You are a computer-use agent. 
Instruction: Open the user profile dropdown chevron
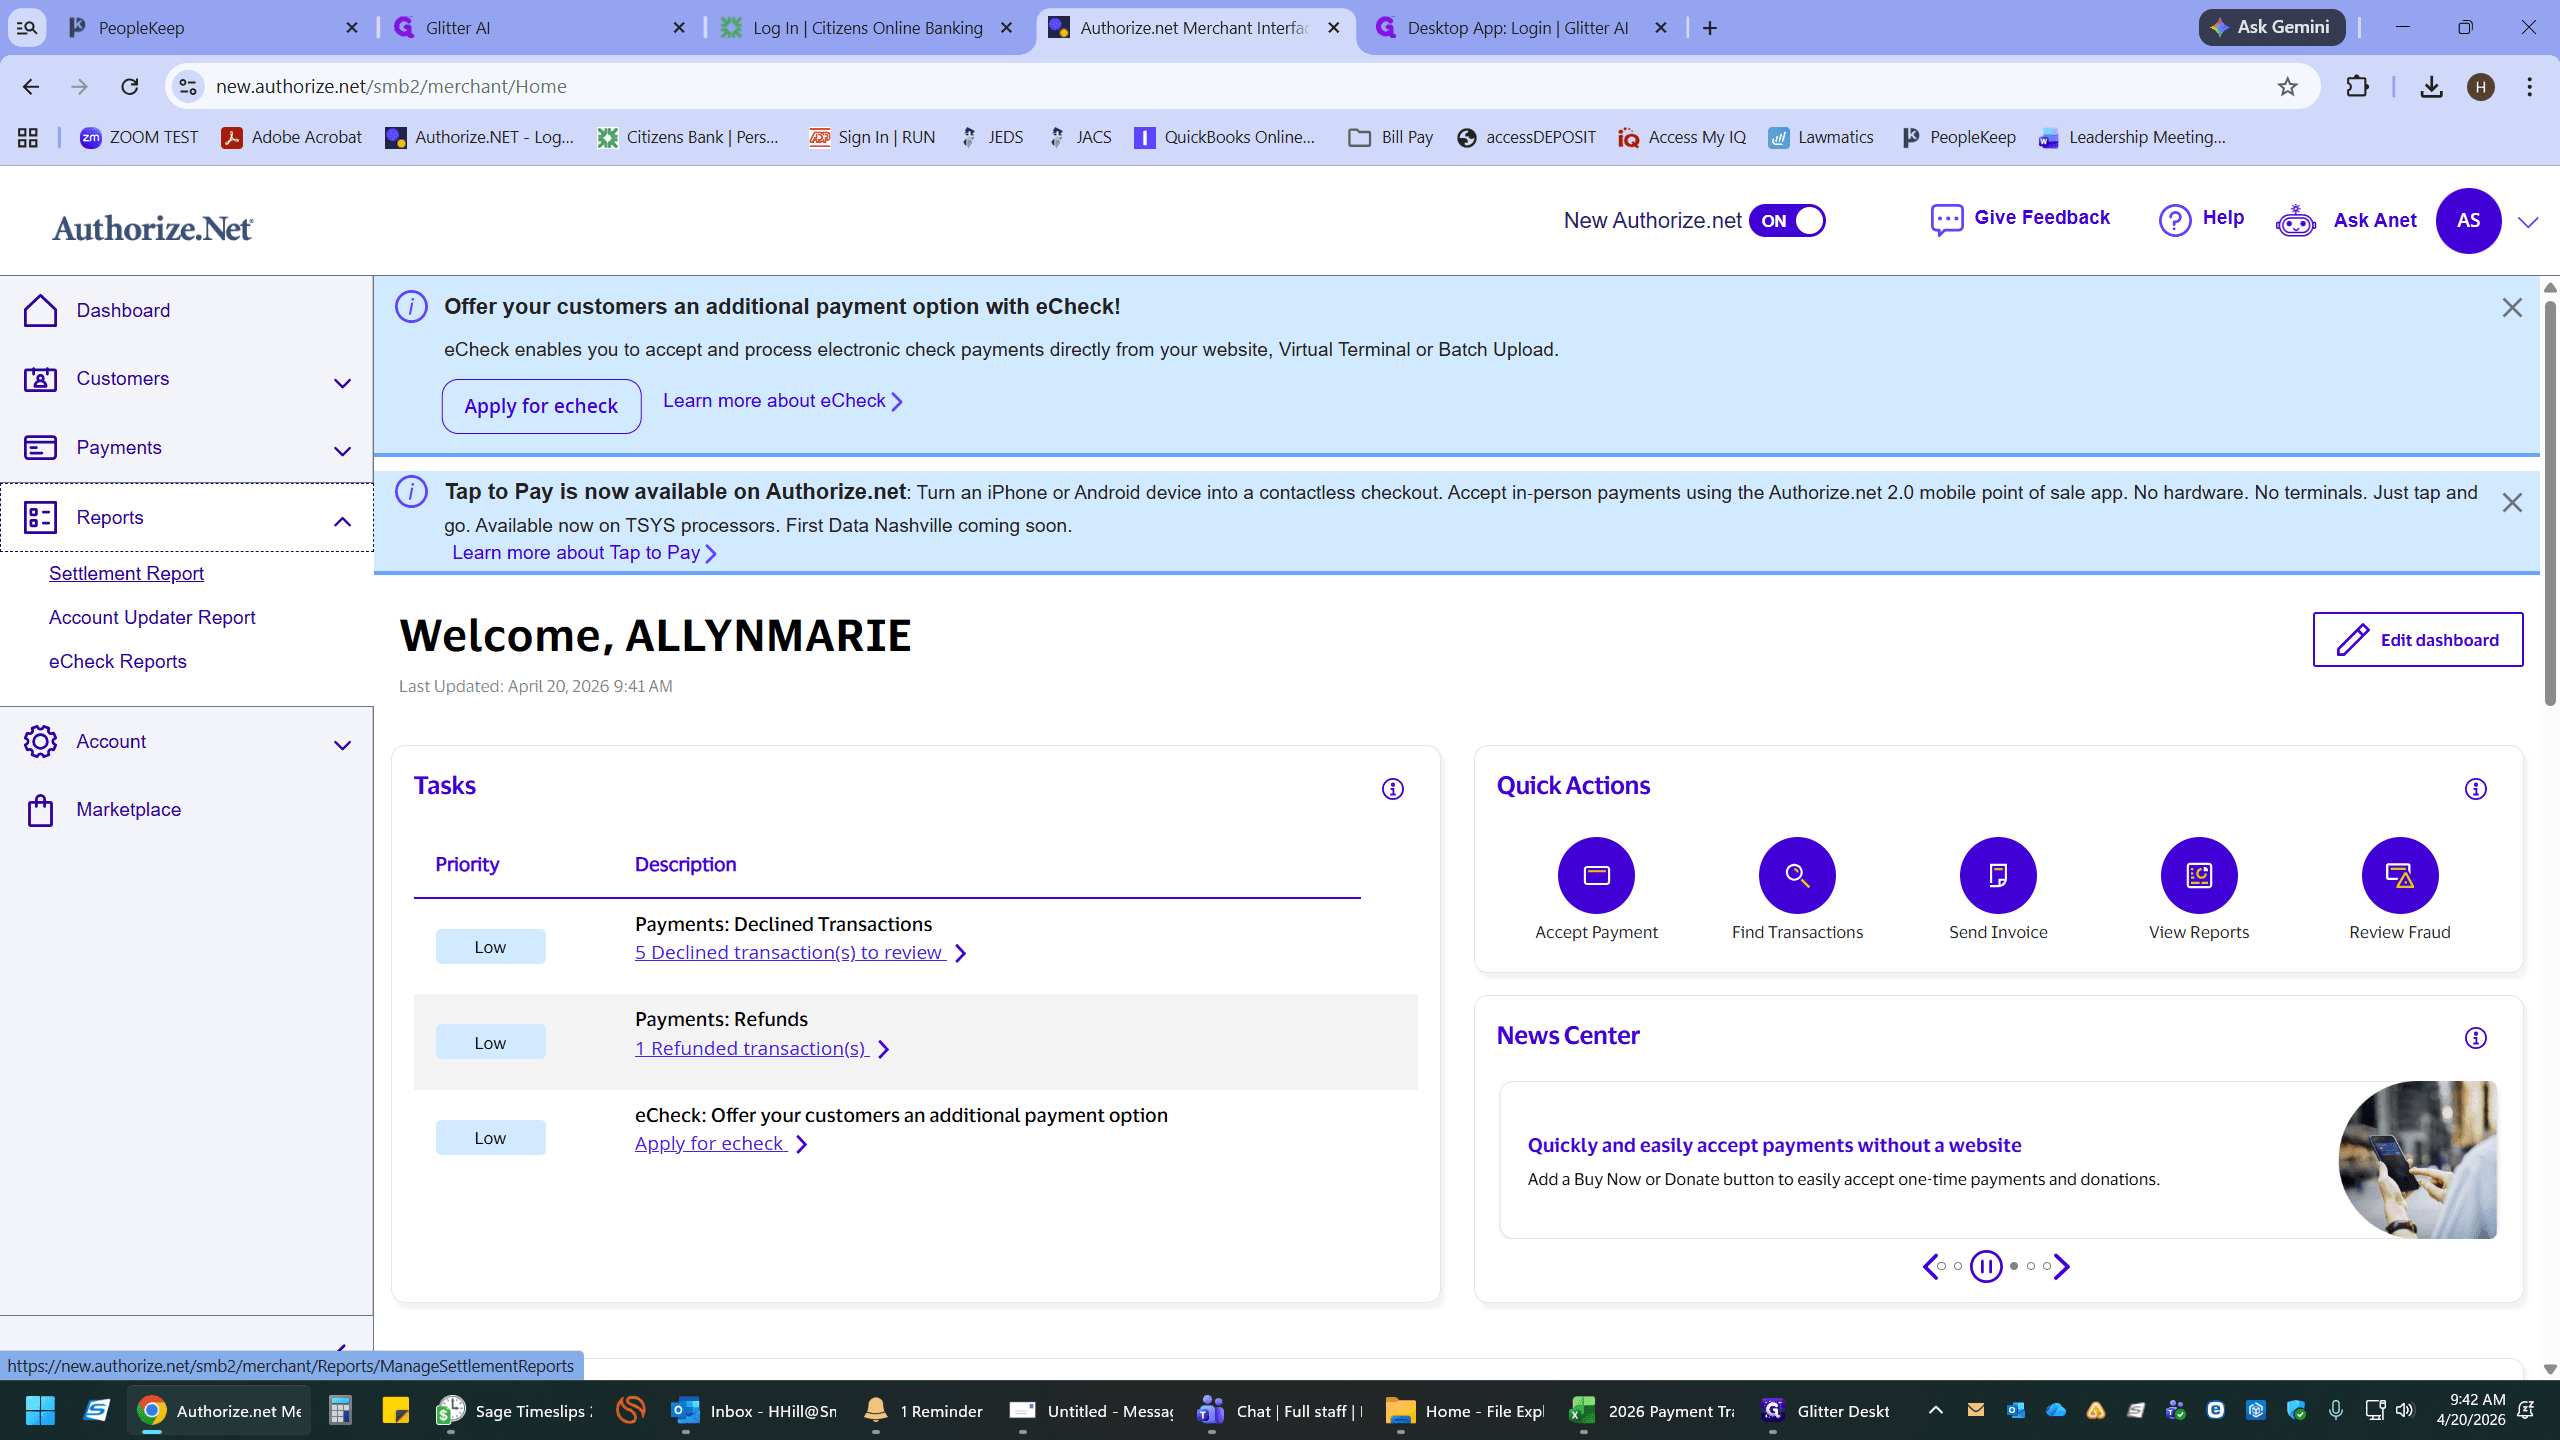point(2528,222)
